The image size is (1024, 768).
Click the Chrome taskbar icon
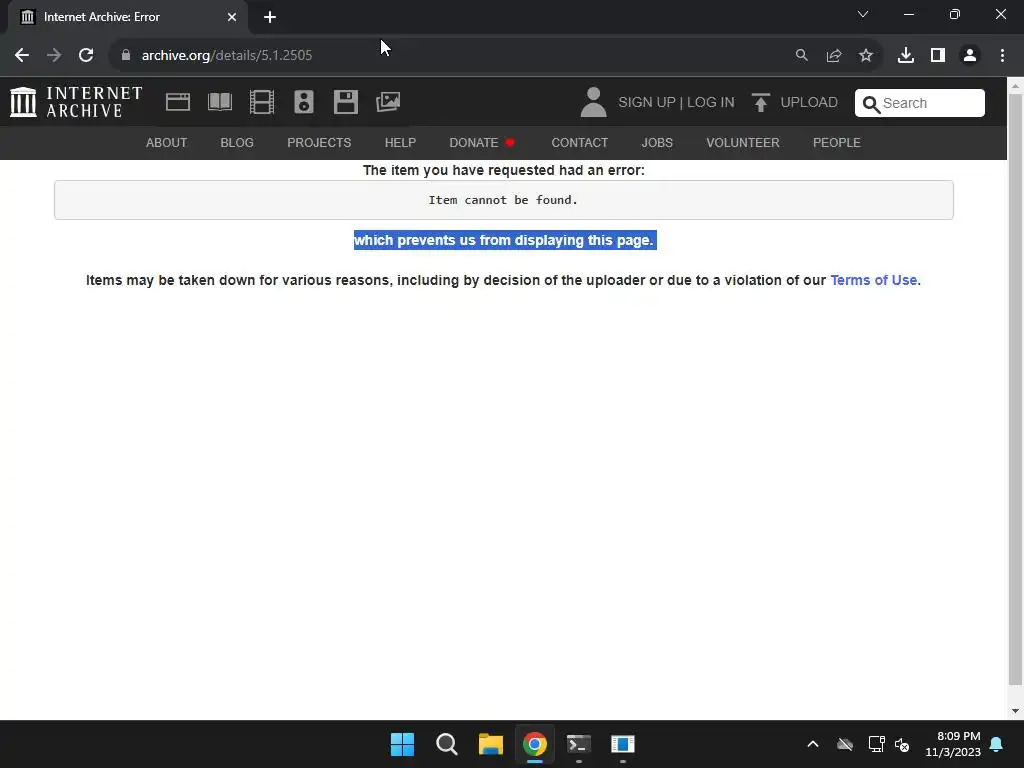[x=534, y=744]
